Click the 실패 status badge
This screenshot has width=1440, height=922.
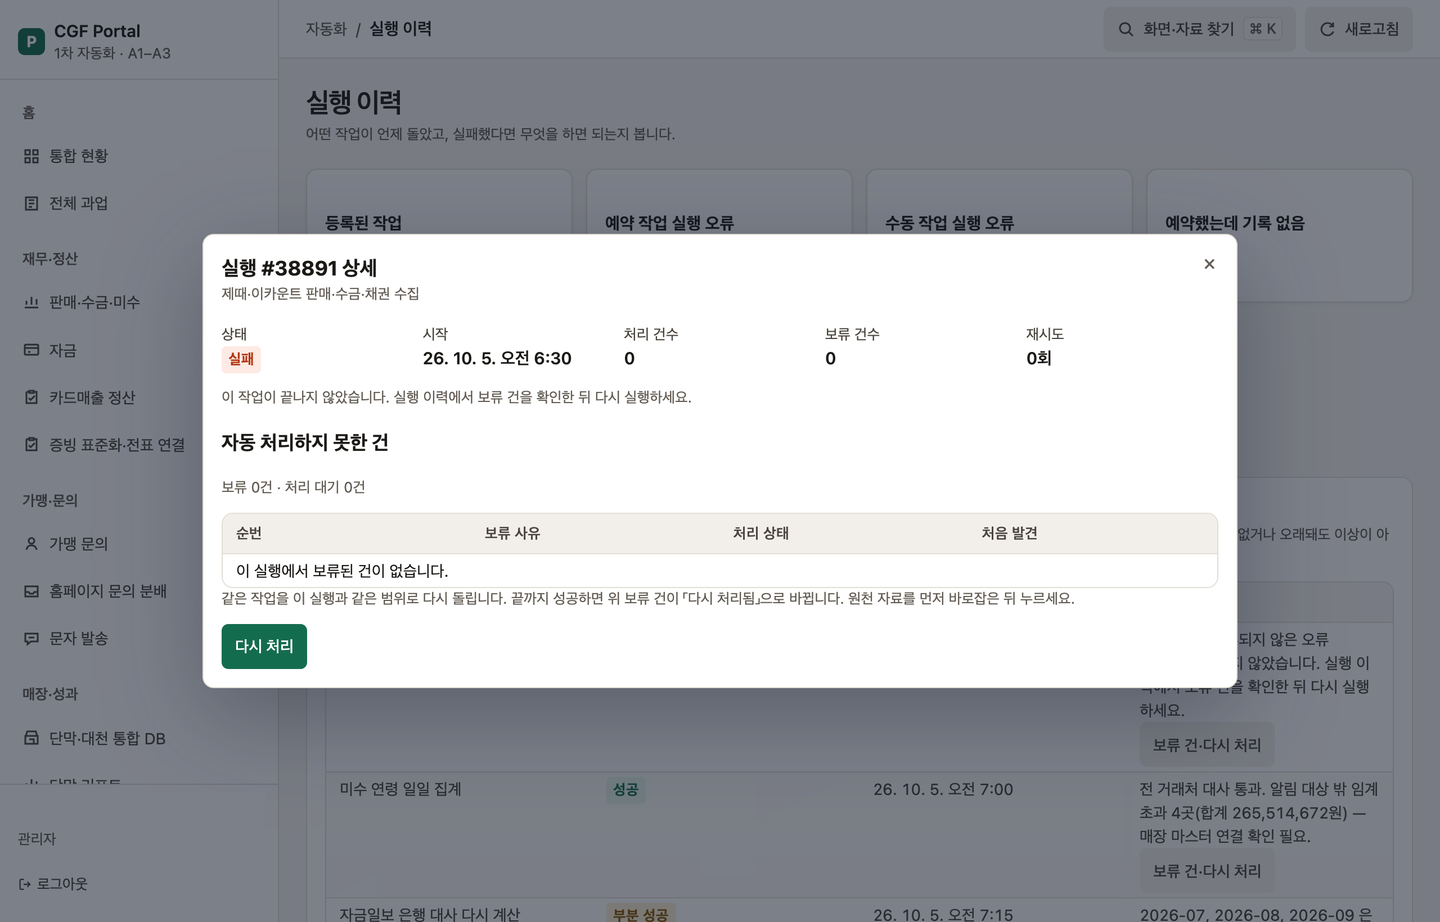click(x=241, y=359)
